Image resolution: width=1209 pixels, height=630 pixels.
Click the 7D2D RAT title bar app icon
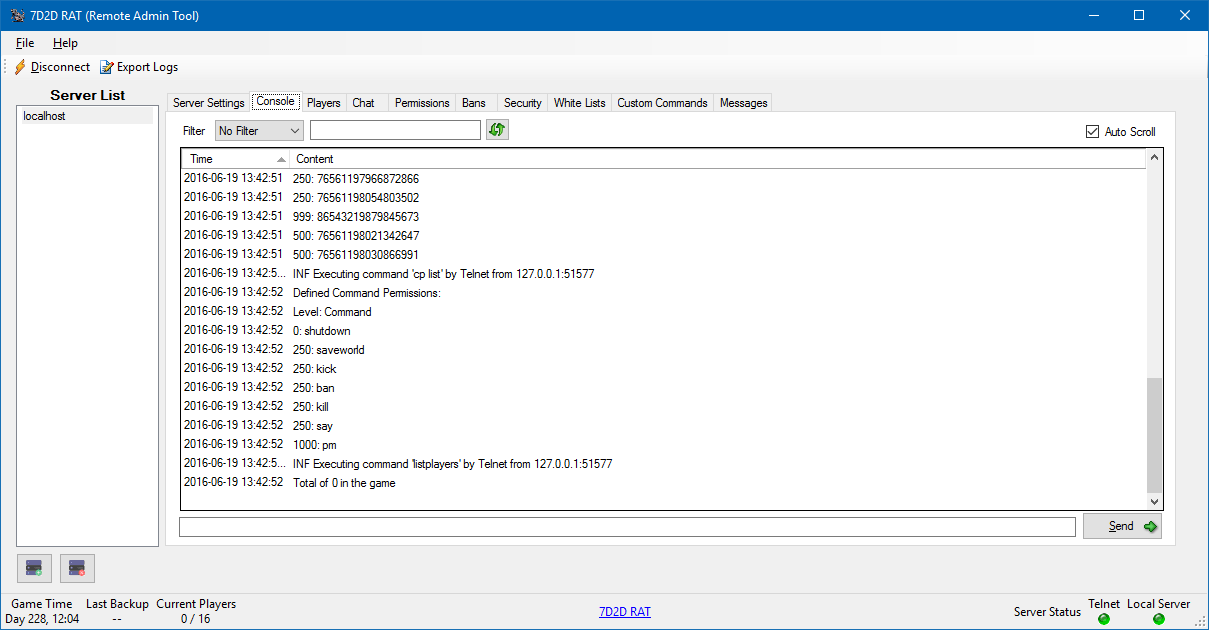pos(17,15)
